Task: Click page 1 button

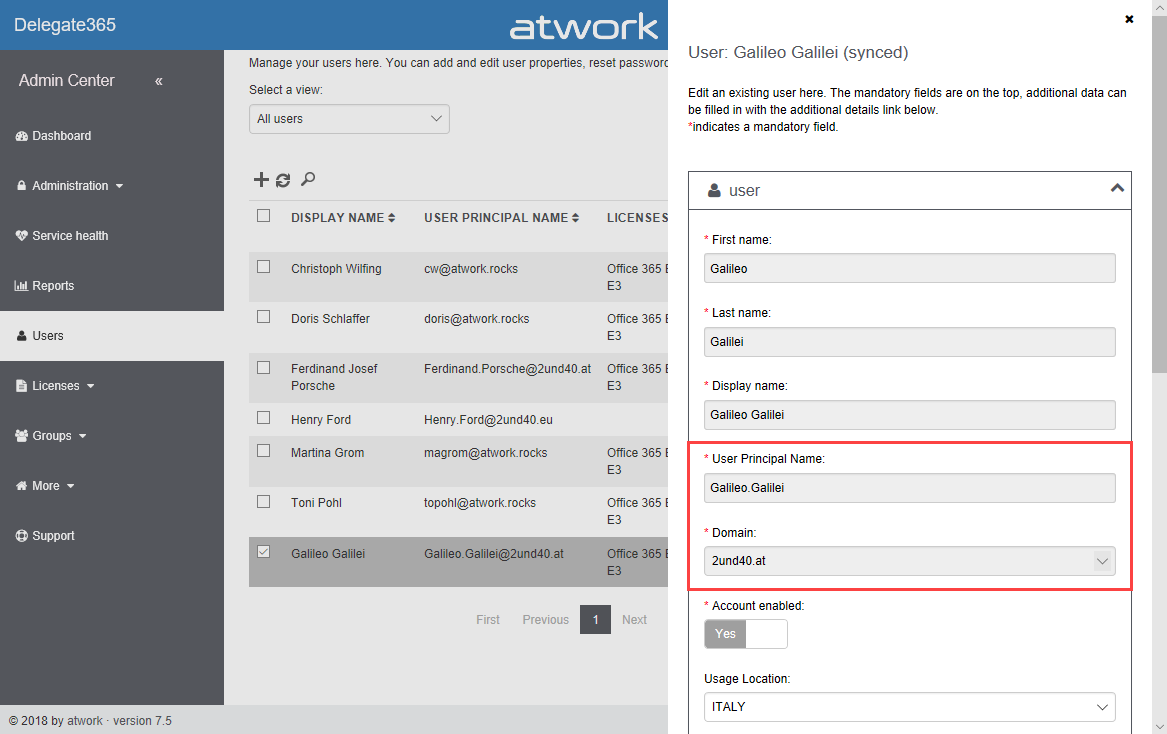Action: coord(595,619)
